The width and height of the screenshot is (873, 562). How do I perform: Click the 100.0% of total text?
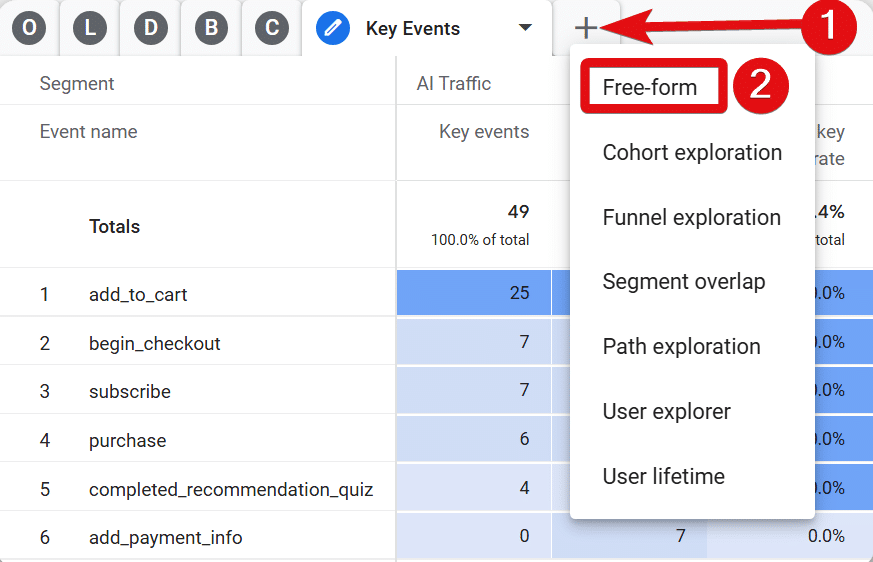[x=480, y=240]
